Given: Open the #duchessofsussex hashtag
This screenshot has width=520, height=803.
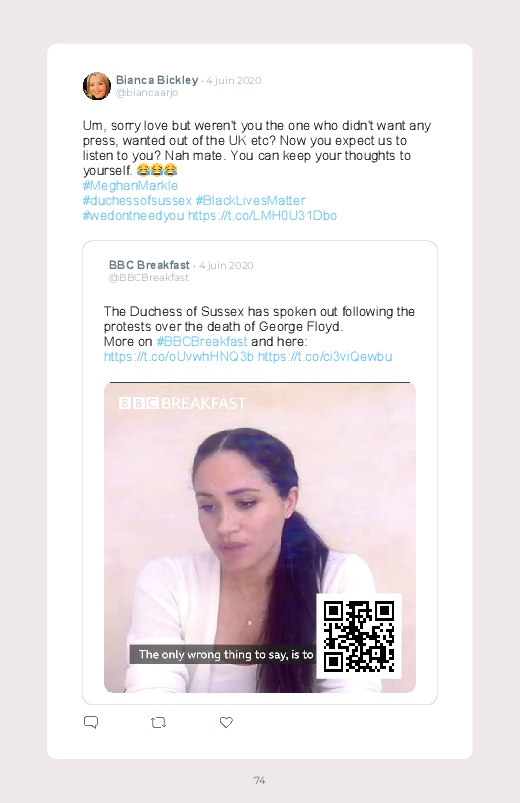Looking at the screenshot, I should [137, 200].
